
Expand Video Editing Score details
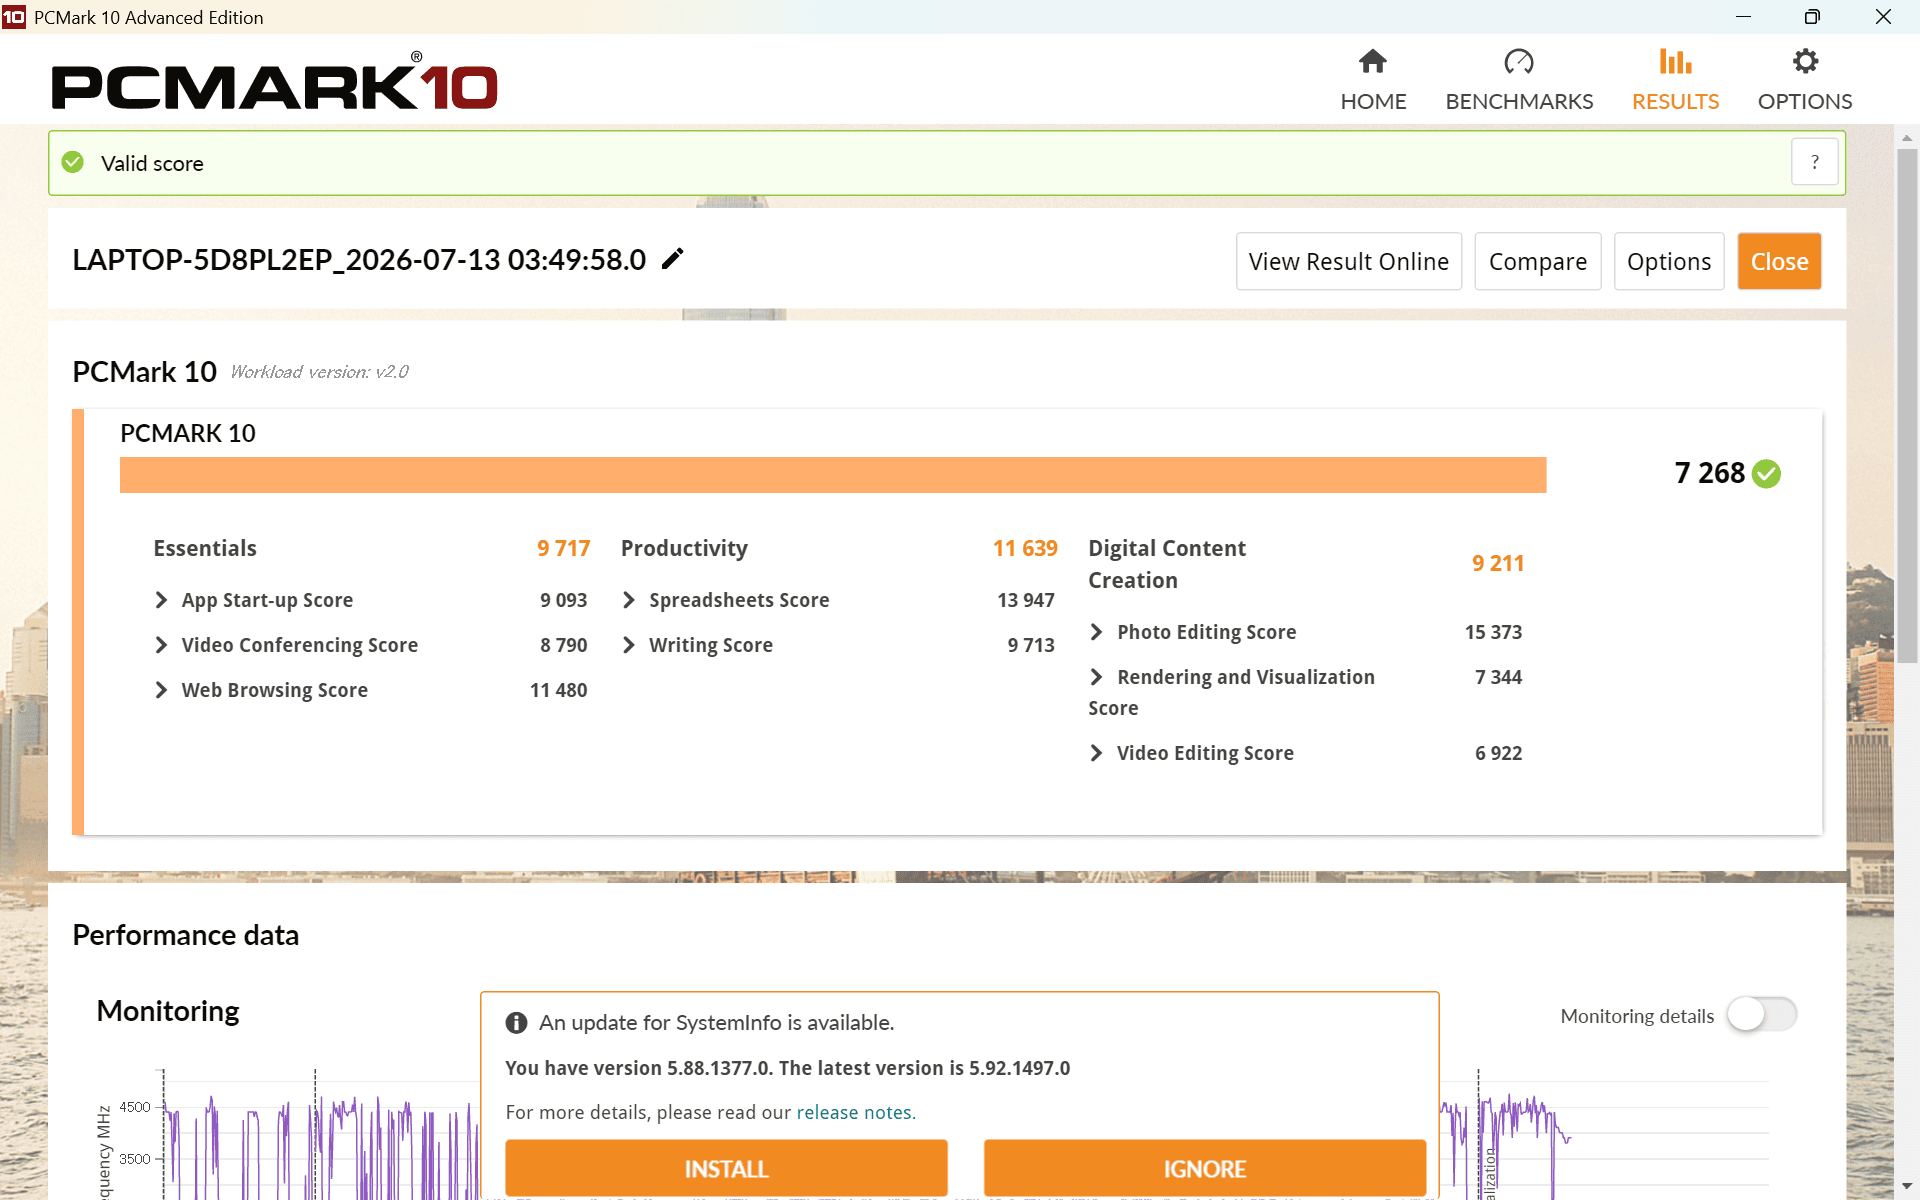tap(1097, 753)
